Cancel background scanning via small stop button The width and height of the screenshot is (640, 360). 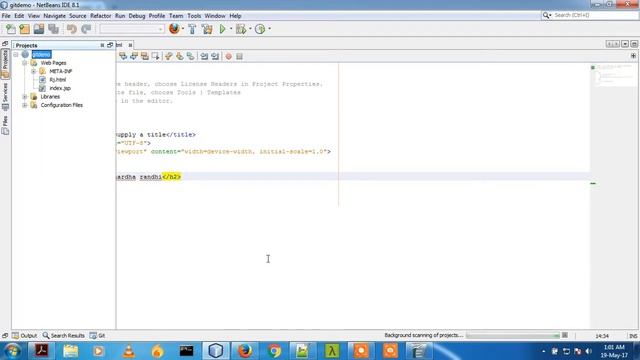coord(565,335)
